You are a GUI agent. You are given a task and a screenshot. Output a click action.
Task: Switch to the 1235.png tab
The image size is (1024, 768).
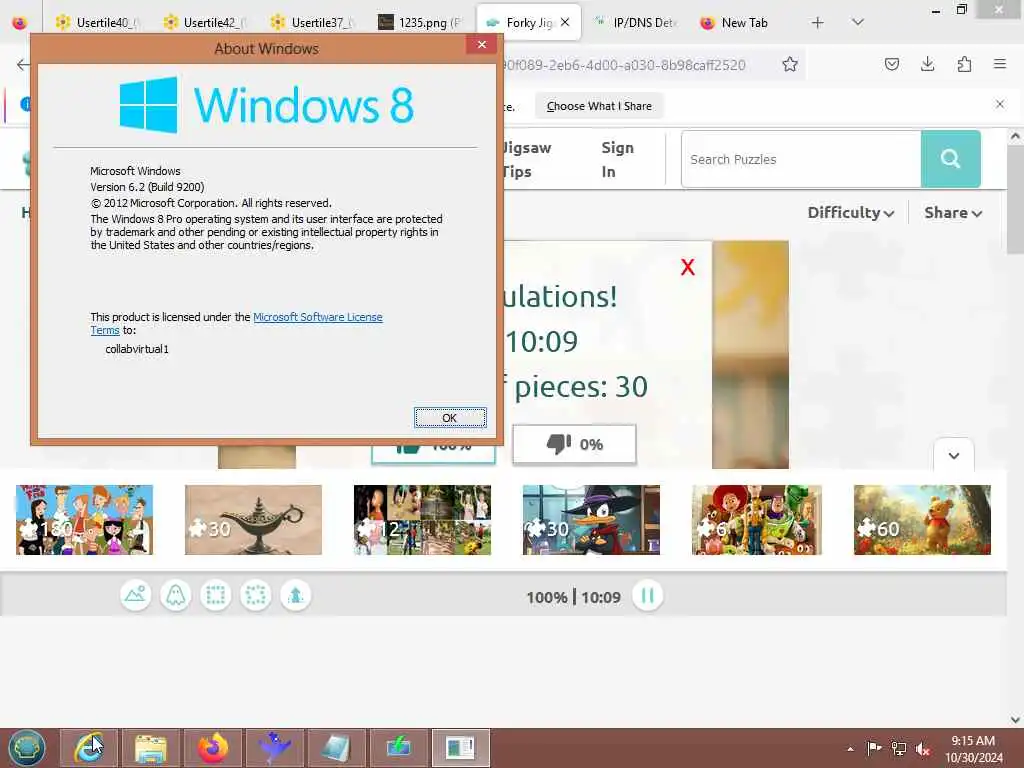pos(420,22)
